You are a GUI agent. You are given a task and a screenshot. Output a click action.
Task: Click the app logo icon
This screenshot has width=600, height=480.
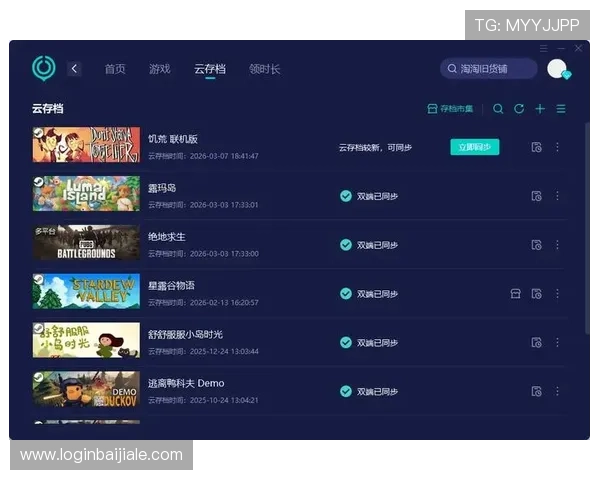[x=44, y=68]
